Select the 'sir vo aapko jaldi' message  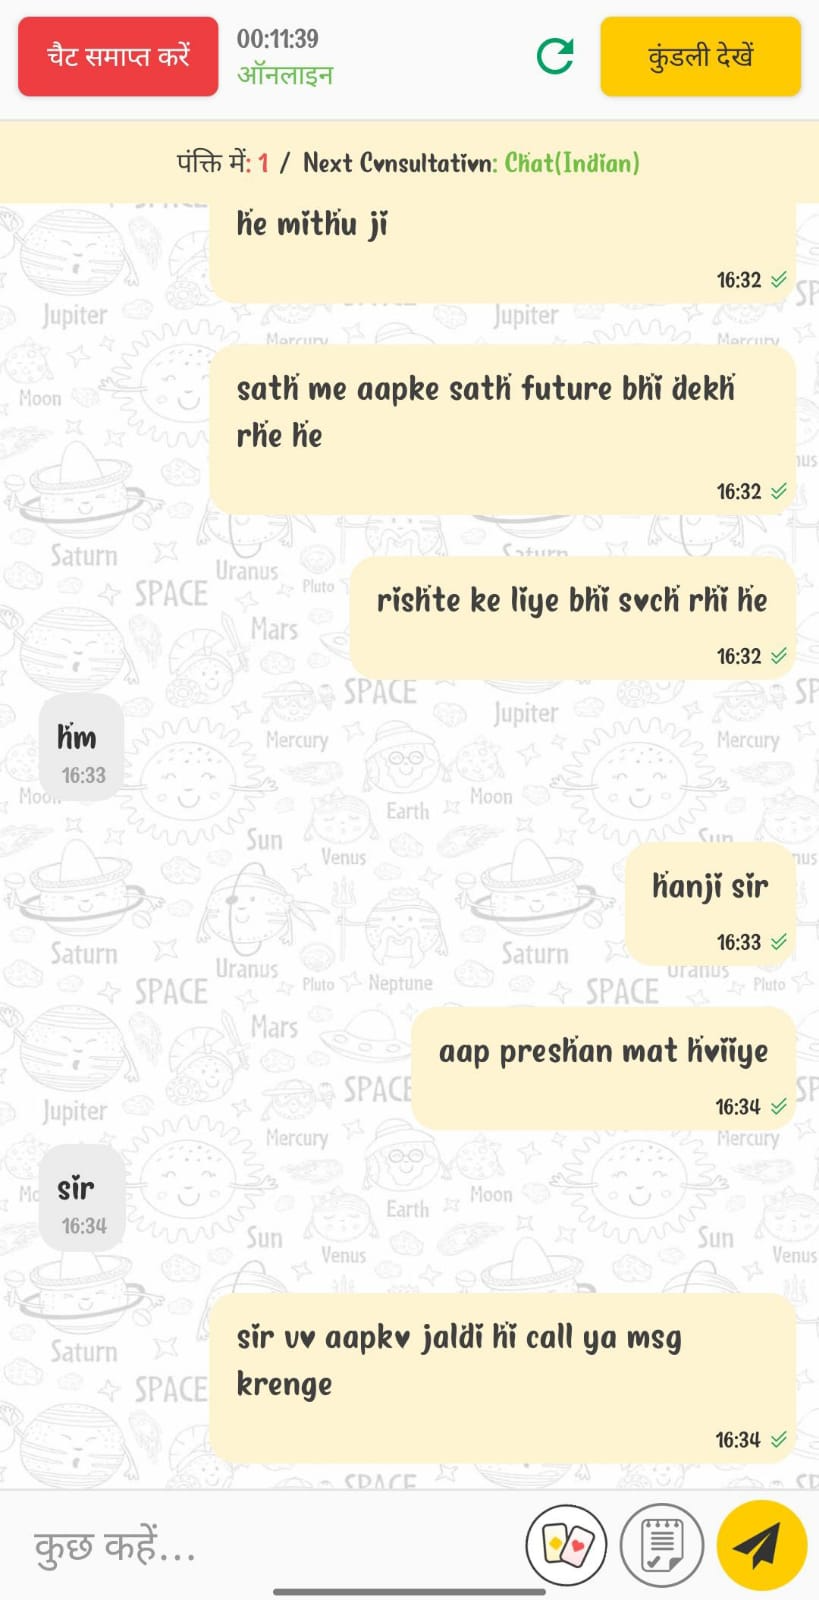(x=502, y=1378)
